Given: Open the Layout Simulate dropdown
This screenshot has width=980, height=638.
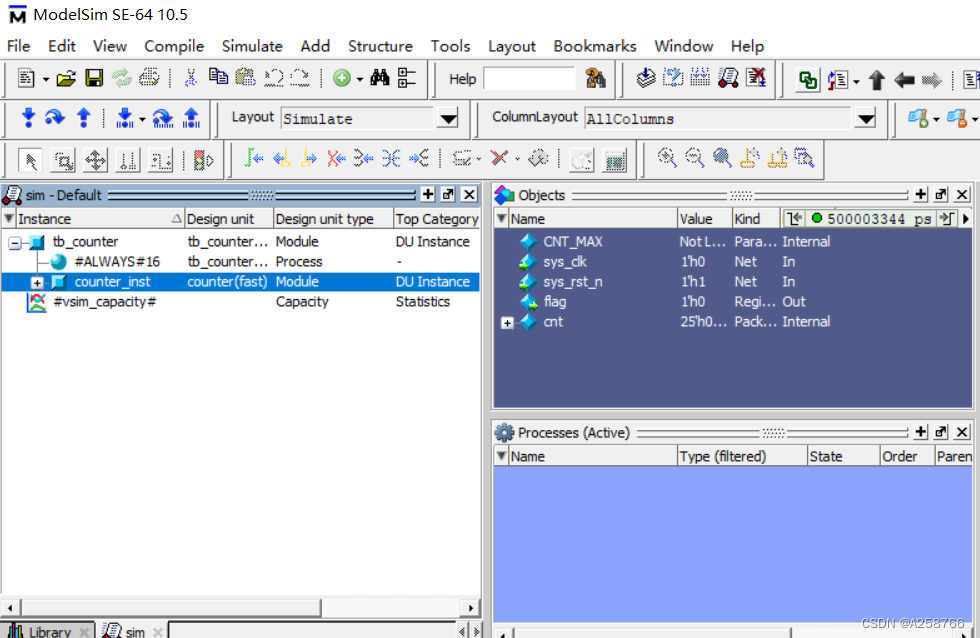Looking at the screenshot, I should click(448, 118).
